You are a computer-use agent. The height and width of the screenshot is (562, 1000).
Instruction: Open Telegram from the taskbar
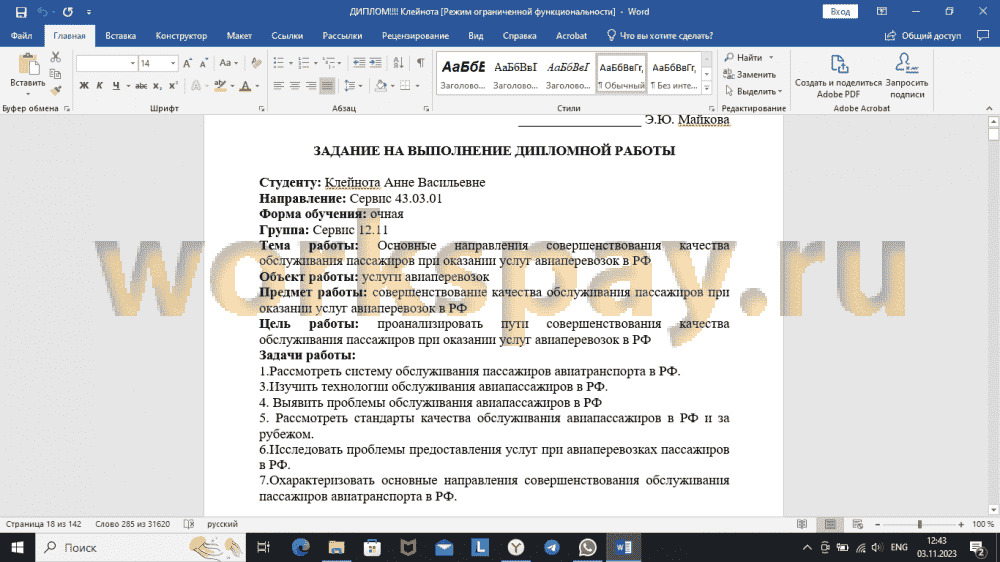pyautogui.click(x=552, y=547)
